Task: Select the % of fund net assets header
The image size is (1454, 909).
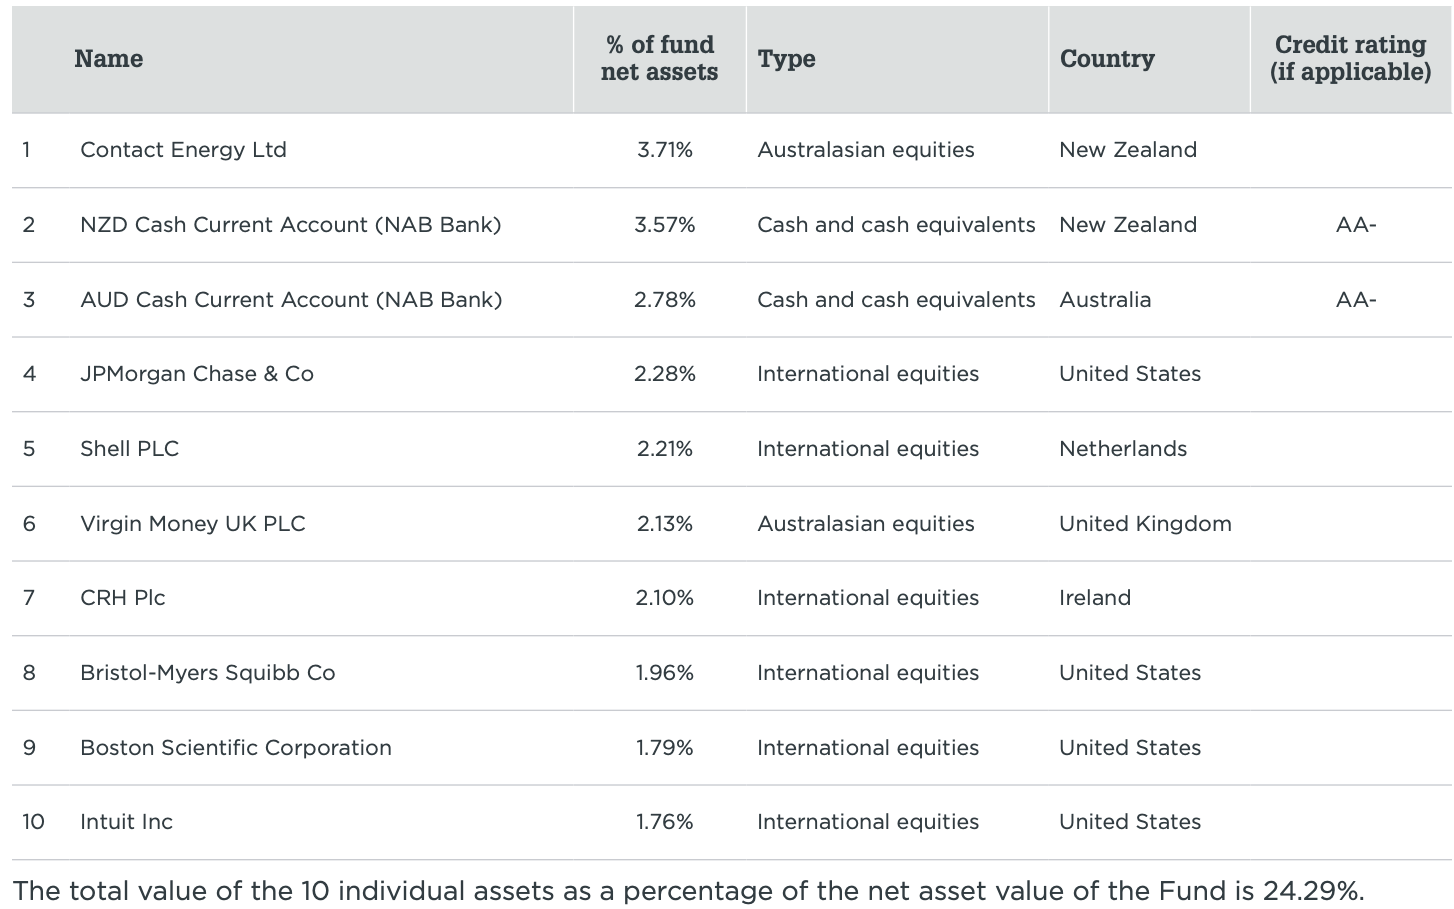Action: (659, 59)
